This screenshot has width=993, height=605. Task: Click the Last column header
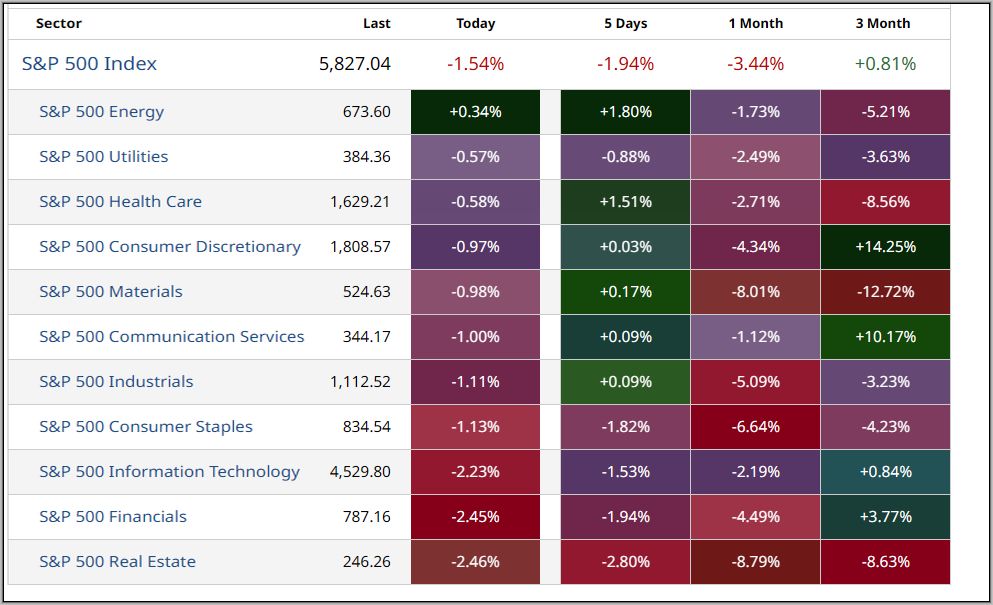377,23
